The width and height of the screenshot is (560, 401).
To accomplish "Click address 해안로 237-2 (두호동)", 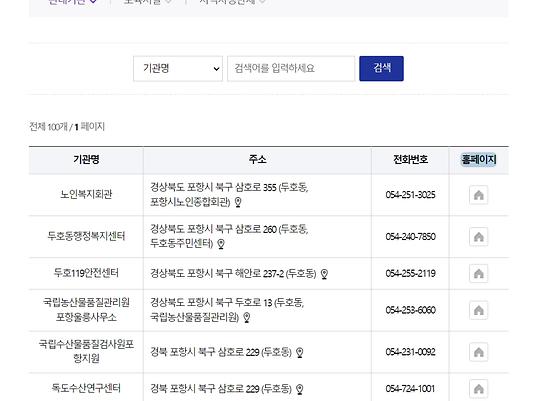I will 233,274.
